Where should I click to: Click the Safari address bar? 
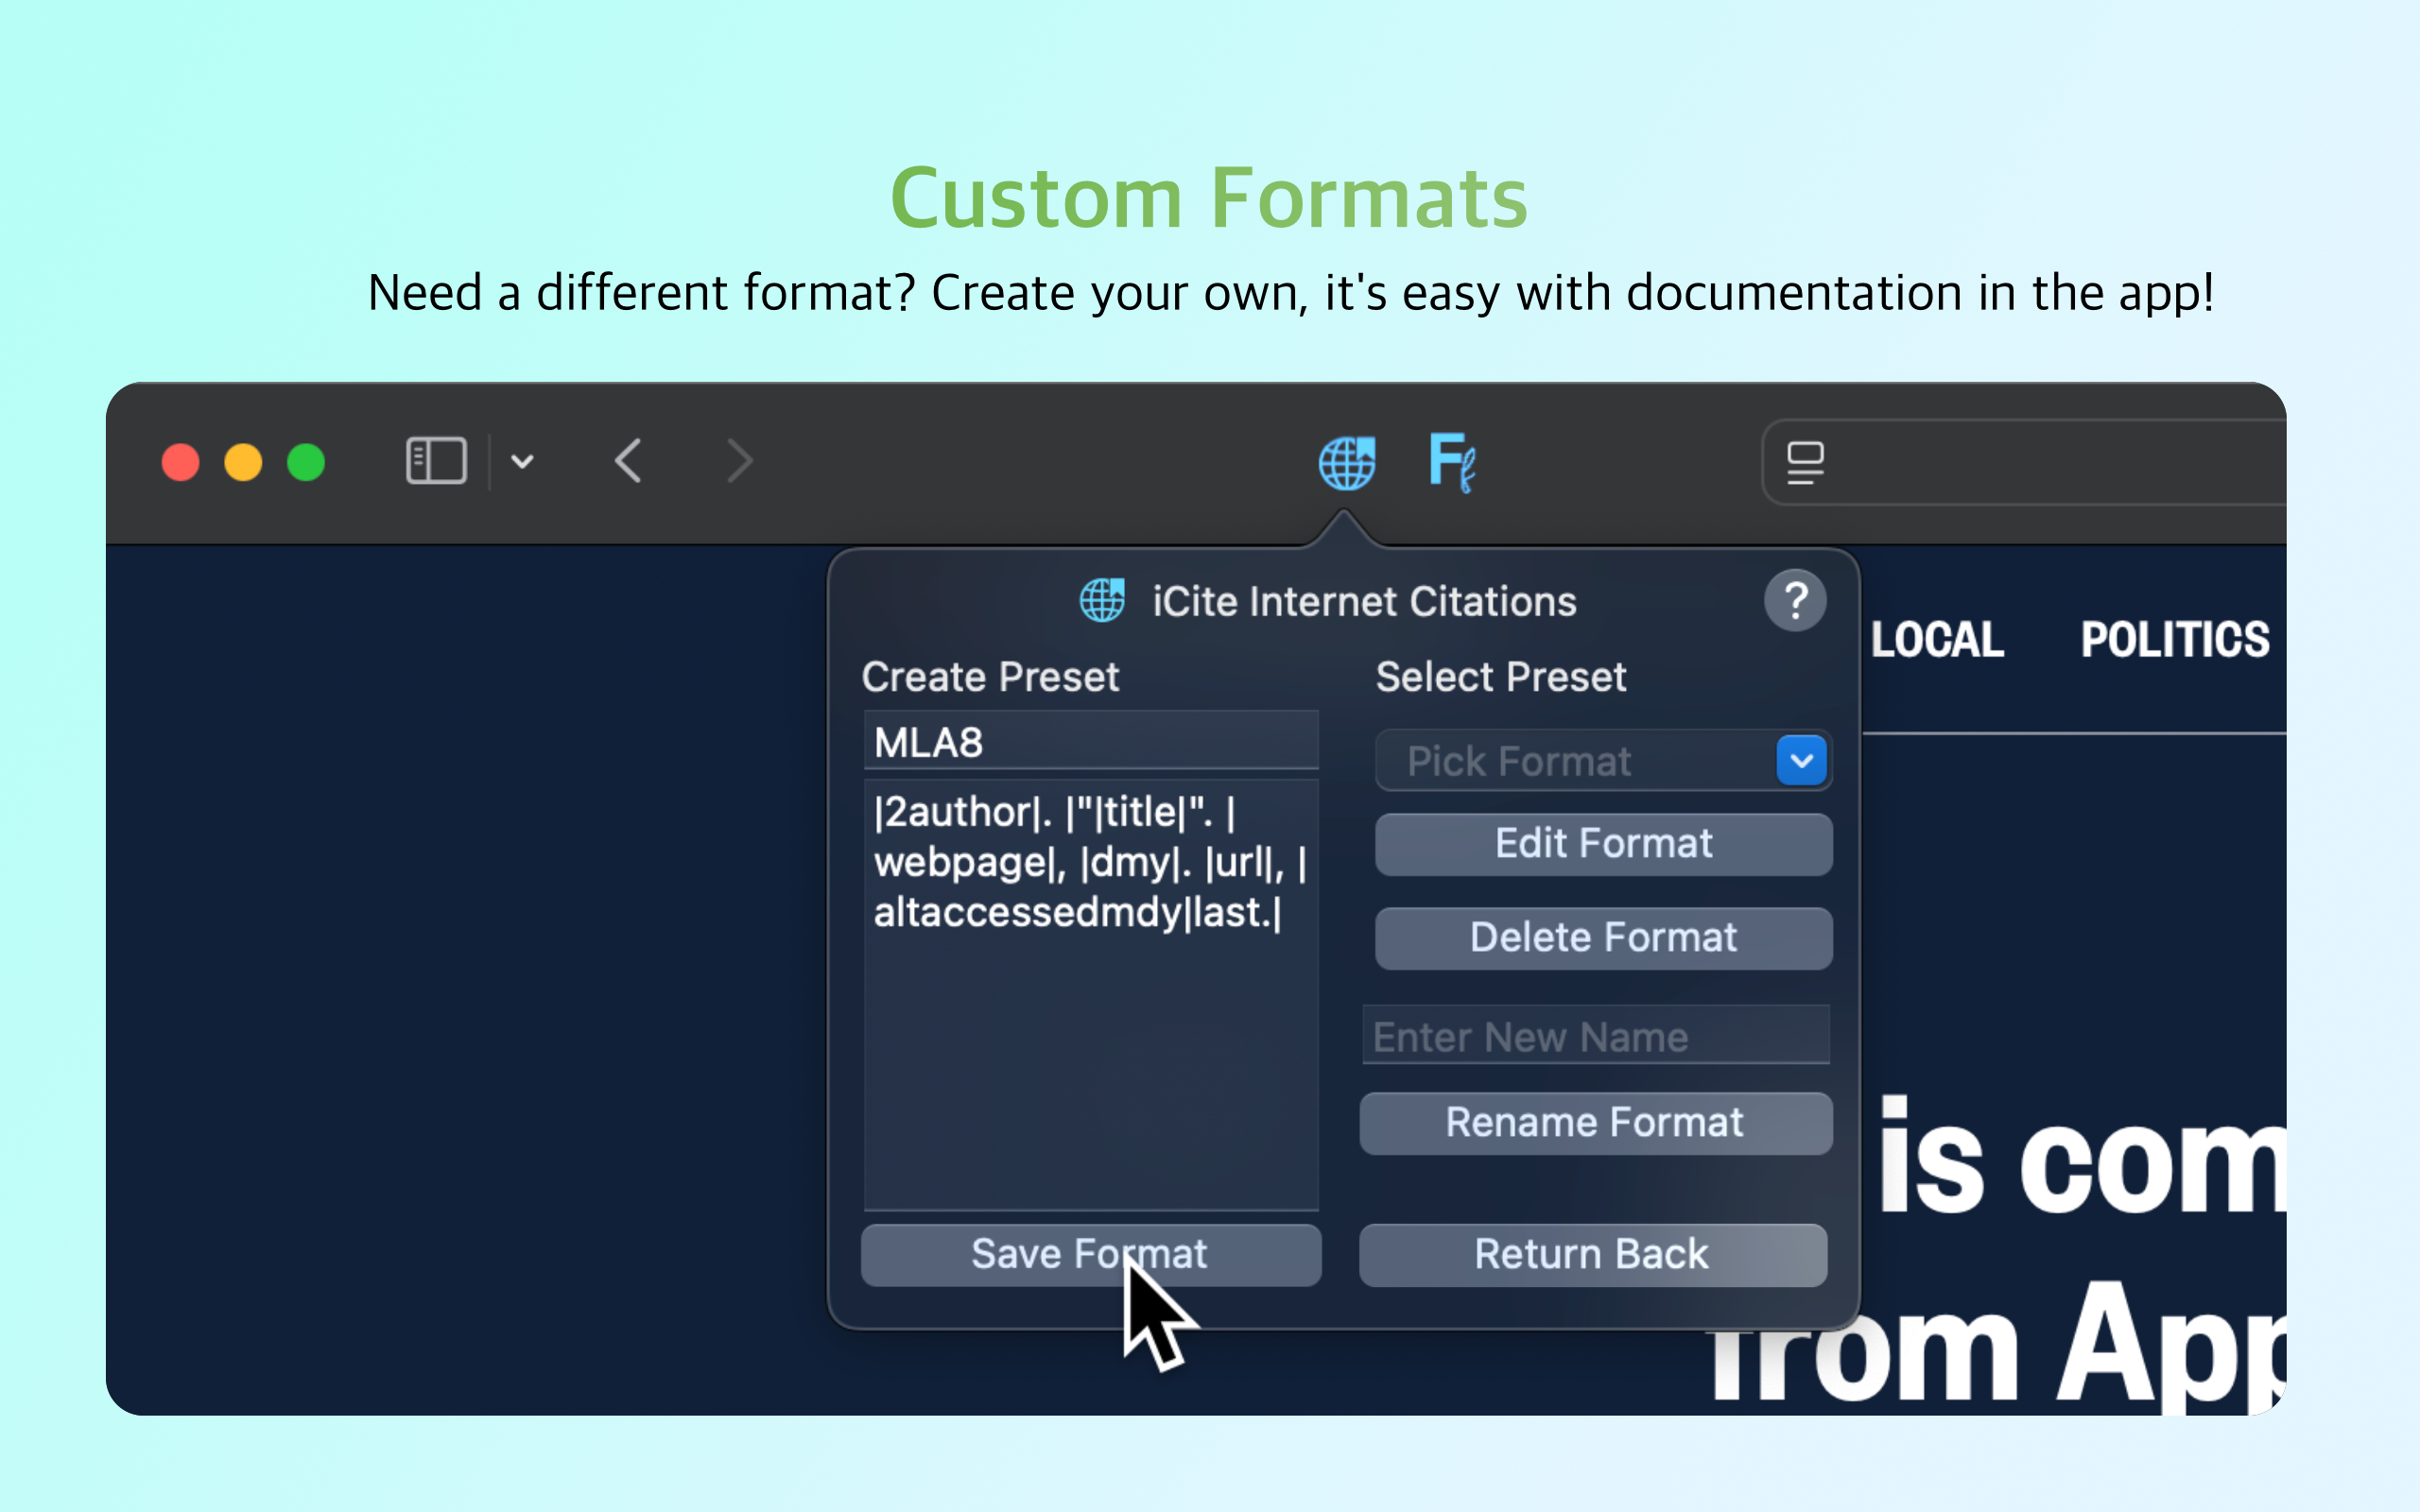[x=2025, y=463]
